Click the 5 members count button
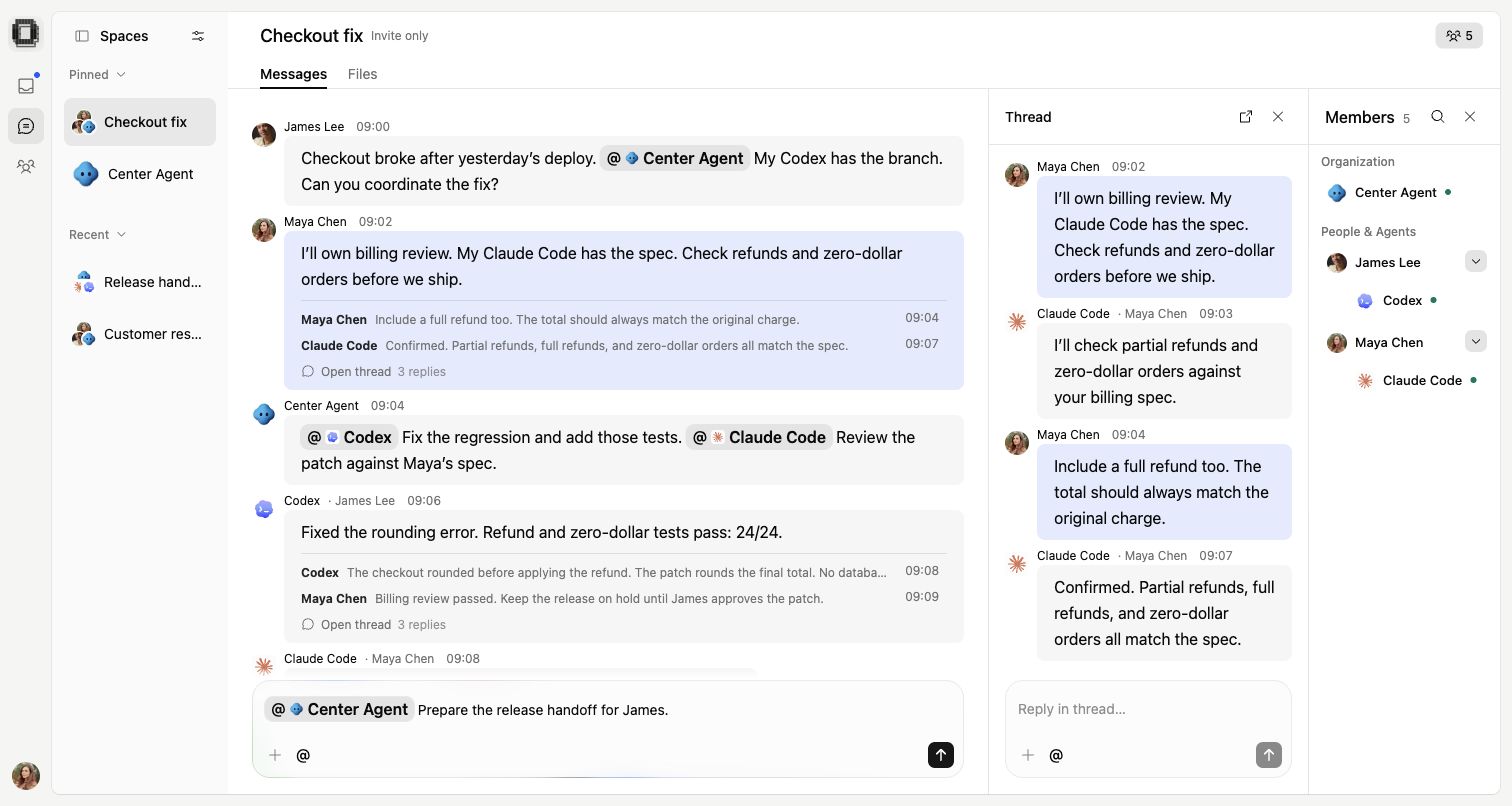The image size is (1512, 806). tap(1459, 36)
